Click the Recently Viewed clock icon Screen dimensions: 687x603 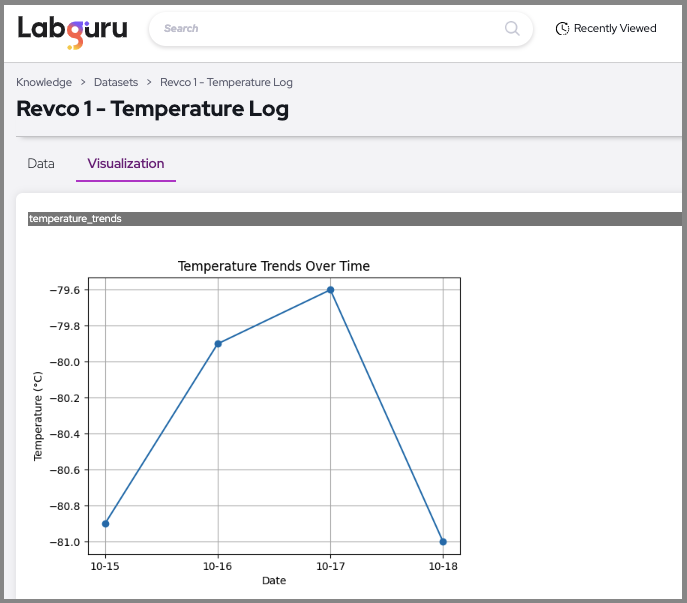coord(562,29)
